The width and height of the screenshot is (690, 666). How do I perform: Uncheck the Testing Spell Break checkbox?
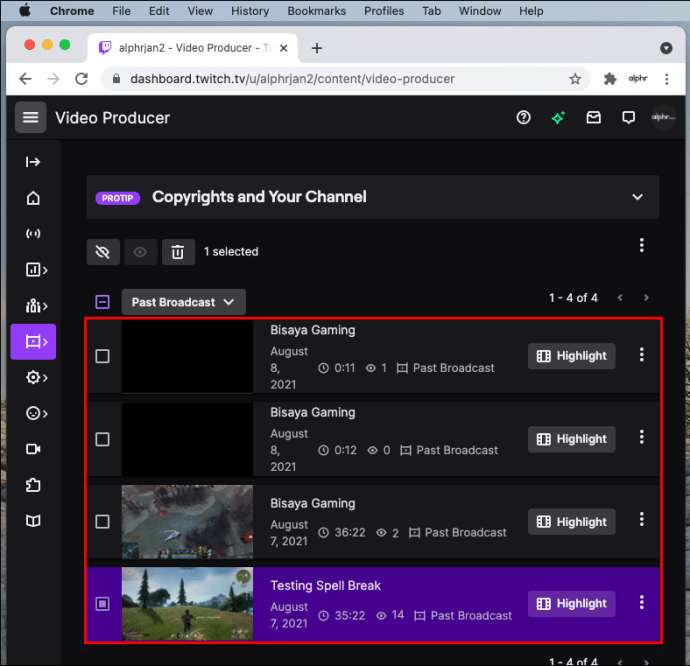(x=102, y=604)
